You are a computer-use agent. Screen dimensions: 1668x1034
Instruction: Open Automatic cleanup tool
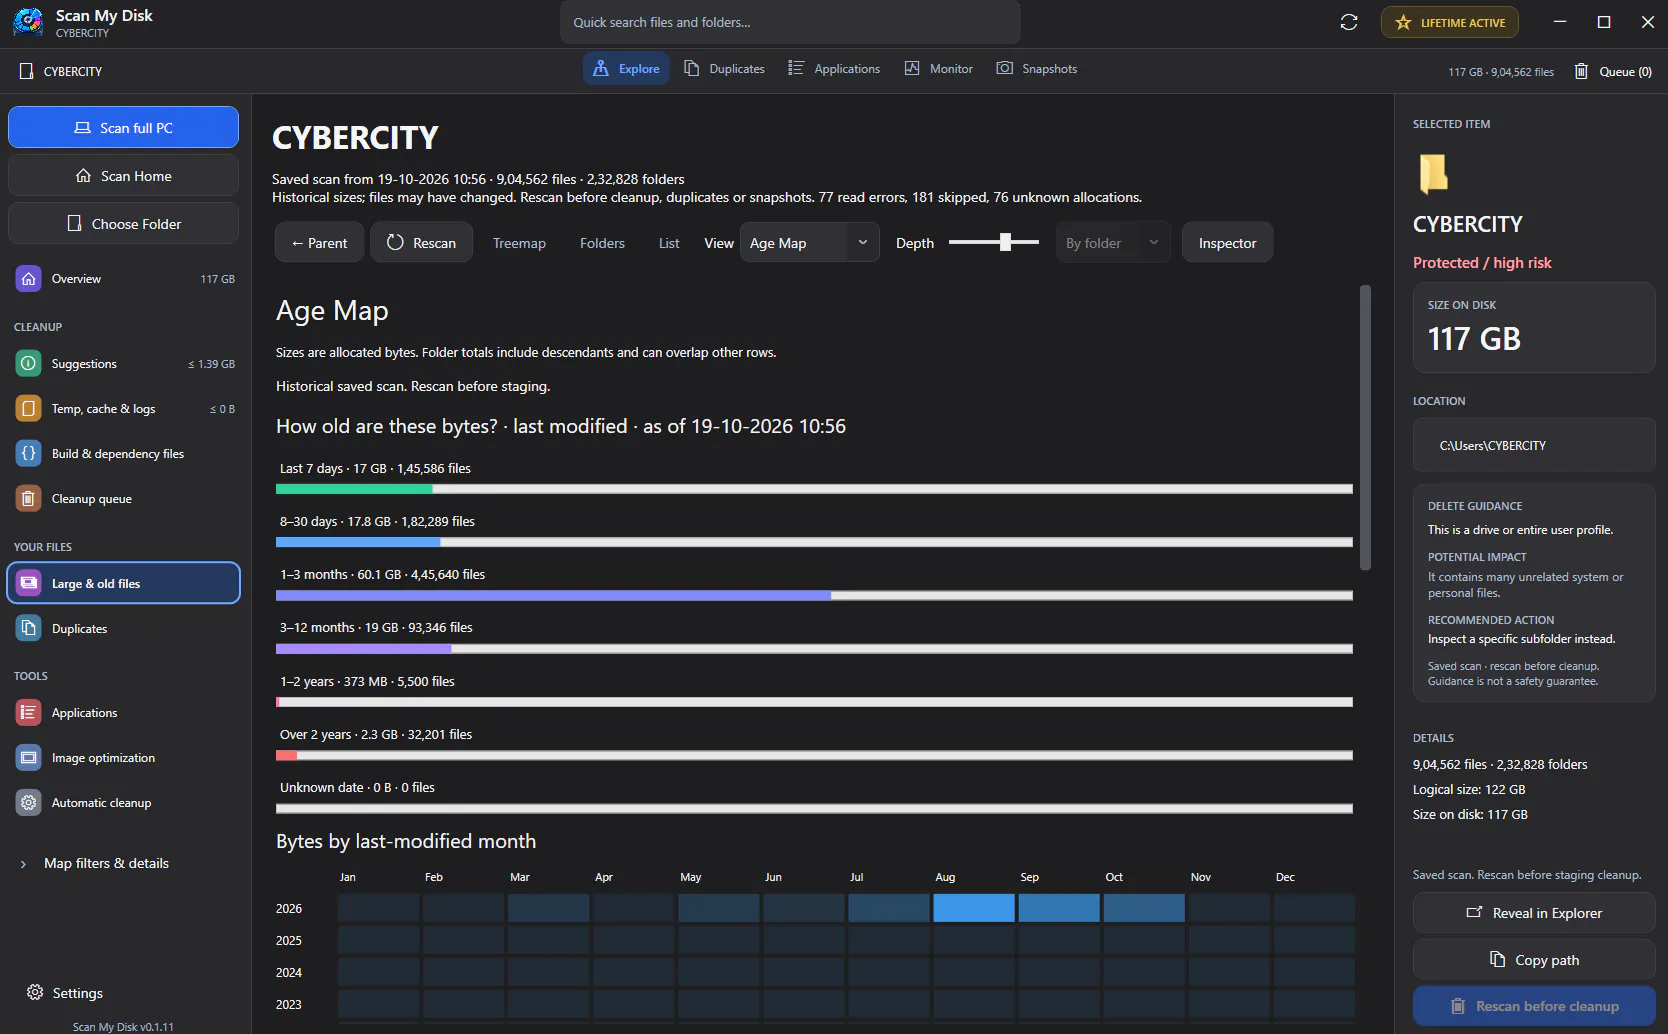tap(124, 803)
